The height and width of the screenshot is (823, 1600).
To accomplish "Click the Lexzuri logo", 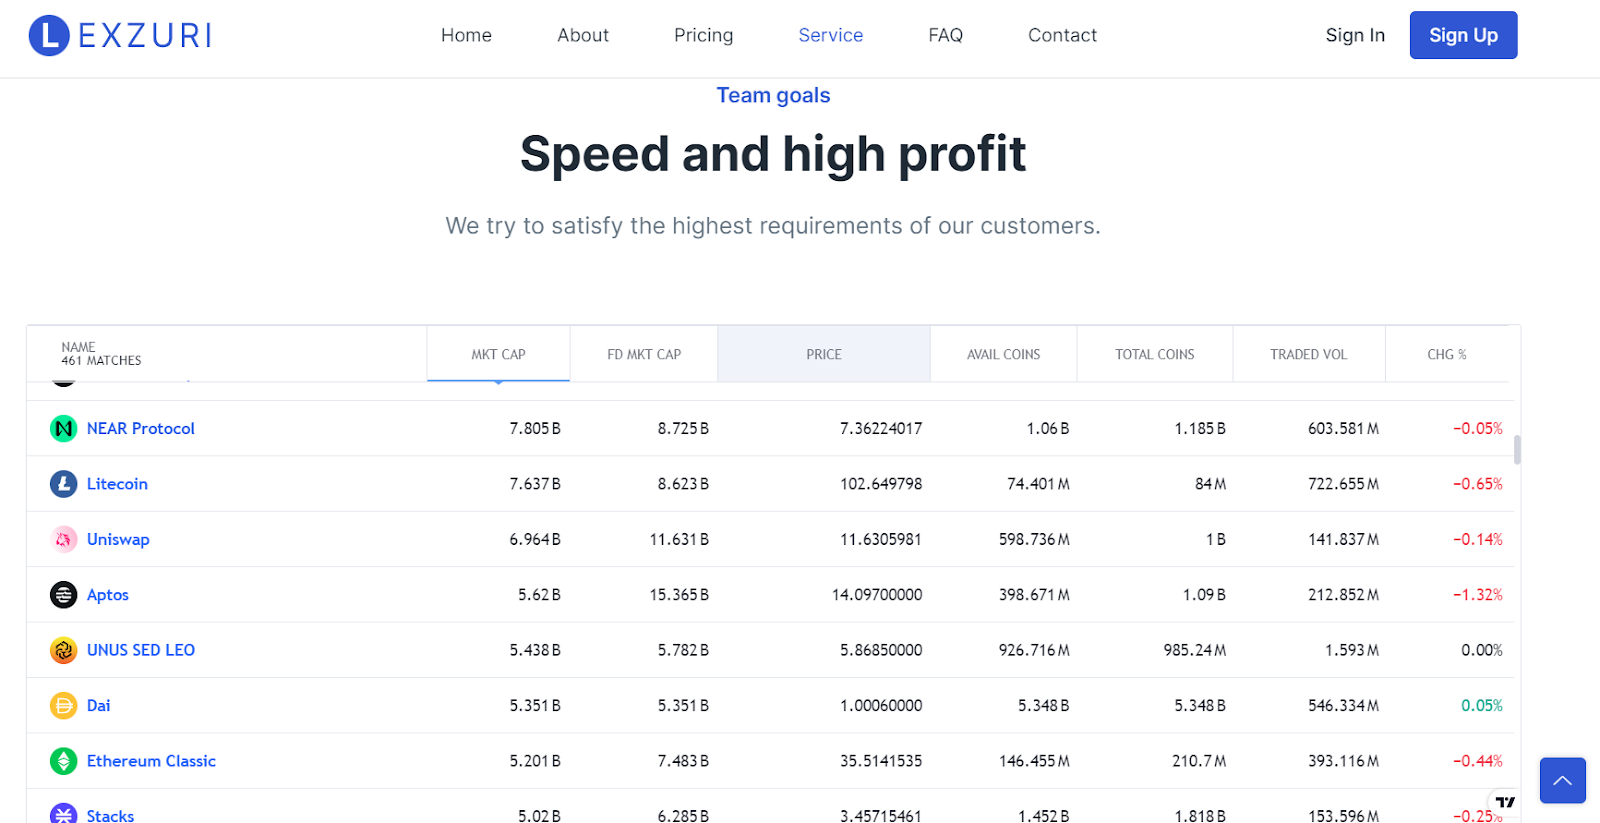I will (120, 35).
